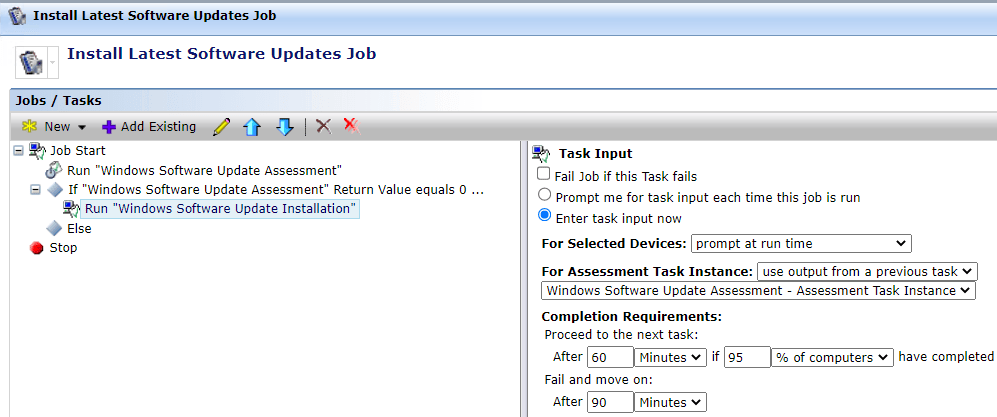Select the Else branch in tree
Screen dimensions: 997x417
coord(79,228)
